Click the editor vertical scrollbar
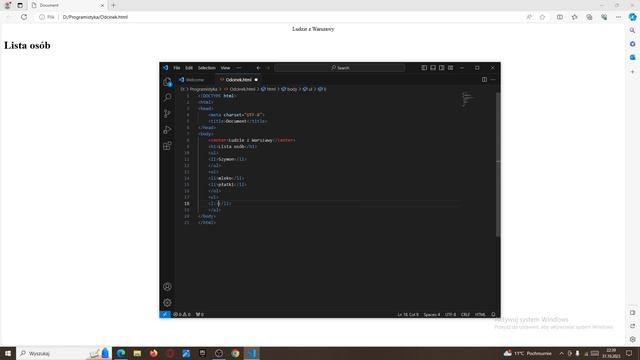640x360 pixels. [x=498, y=164]
